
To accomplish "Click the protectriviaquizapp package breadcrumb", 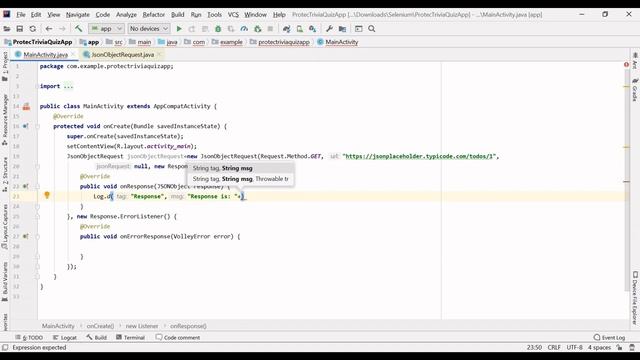I will [280, 42].
